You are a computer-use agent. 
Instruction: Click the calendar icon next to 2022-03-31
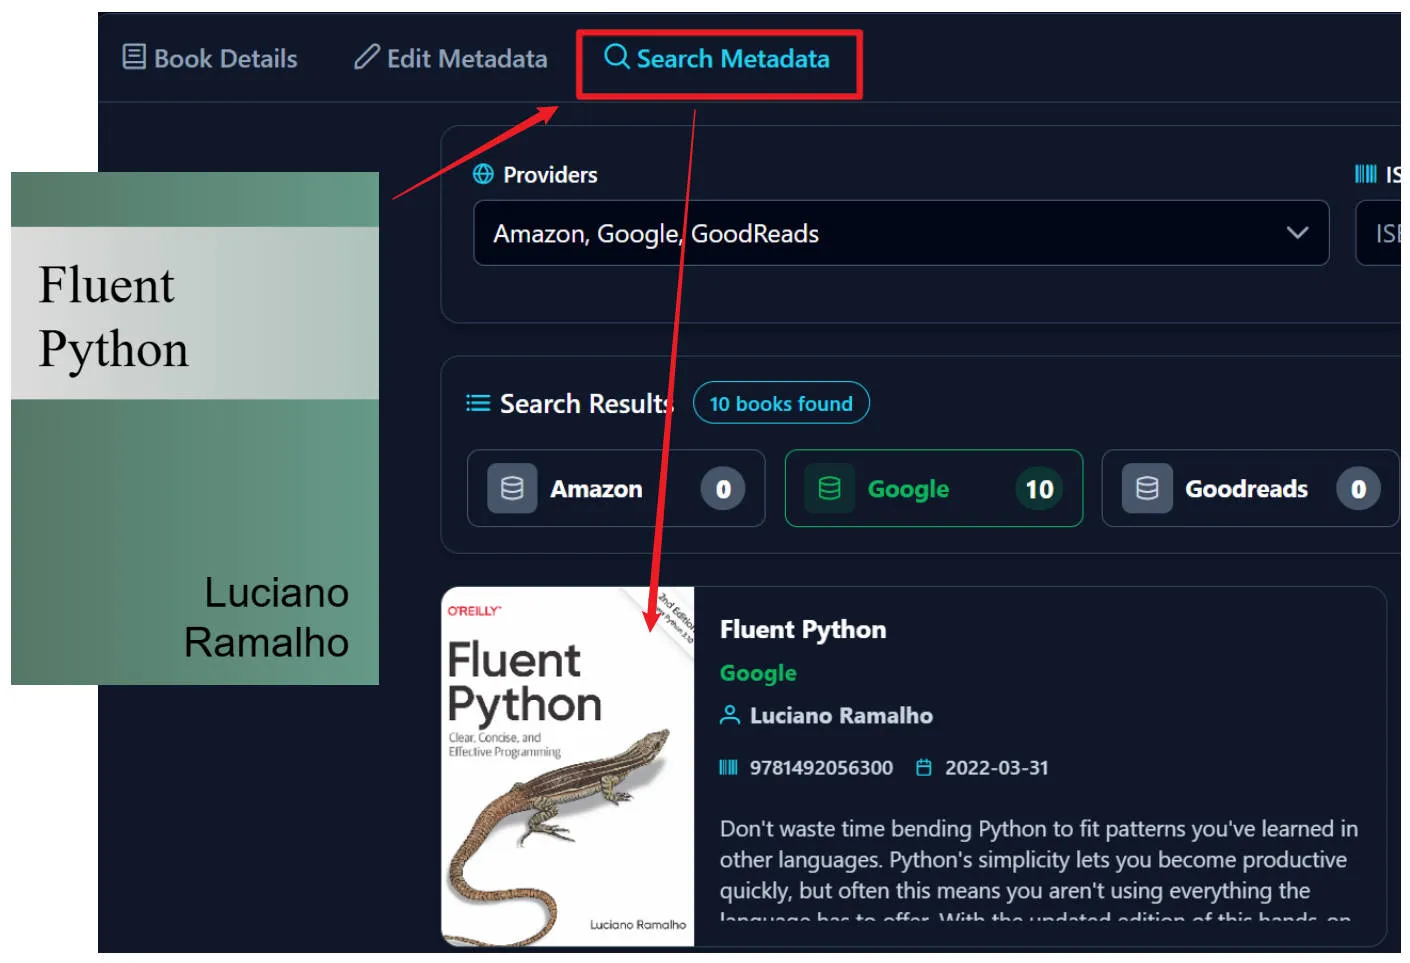tap(924, 767)
